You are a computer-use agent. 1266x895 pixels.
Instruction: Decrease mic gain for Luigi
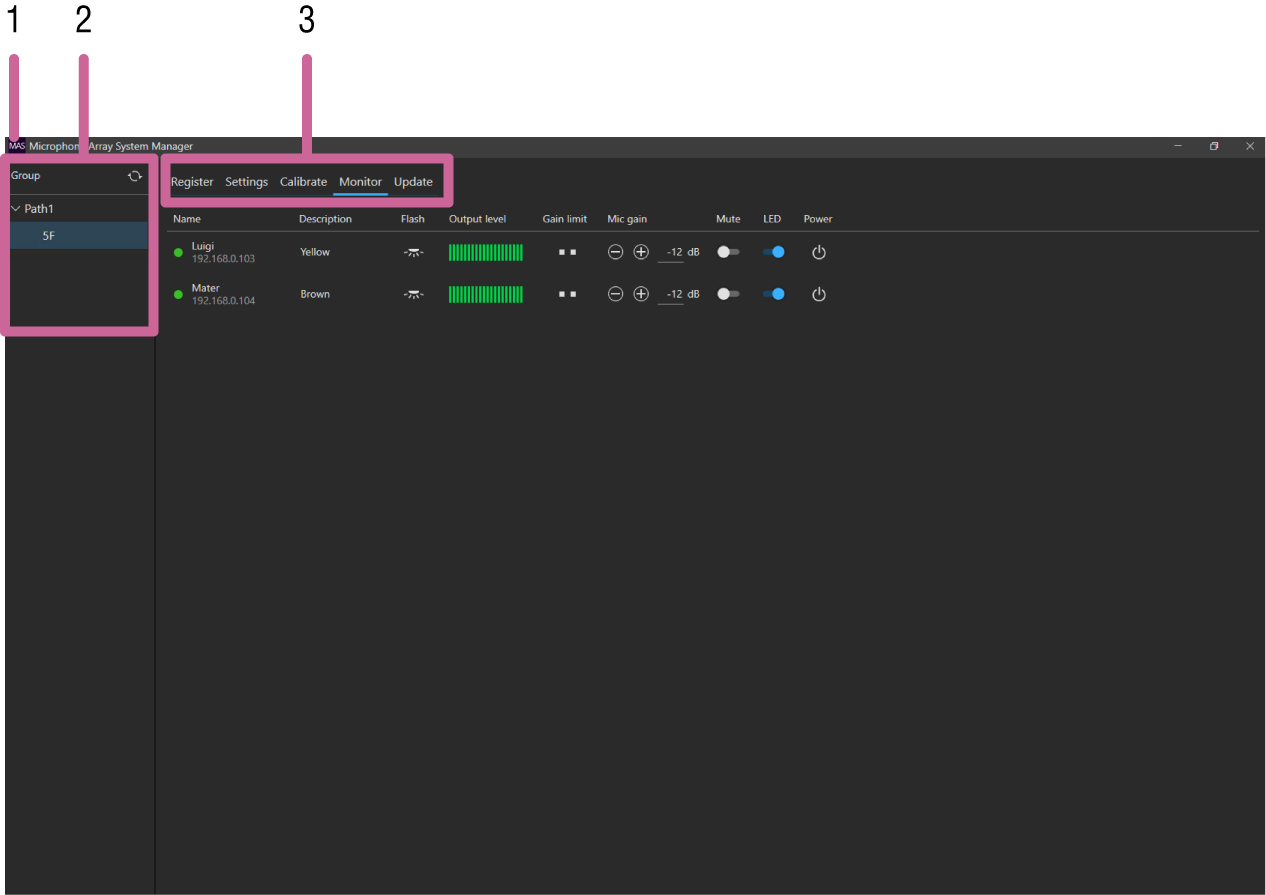pyautogui.click(x=616, y=252)
